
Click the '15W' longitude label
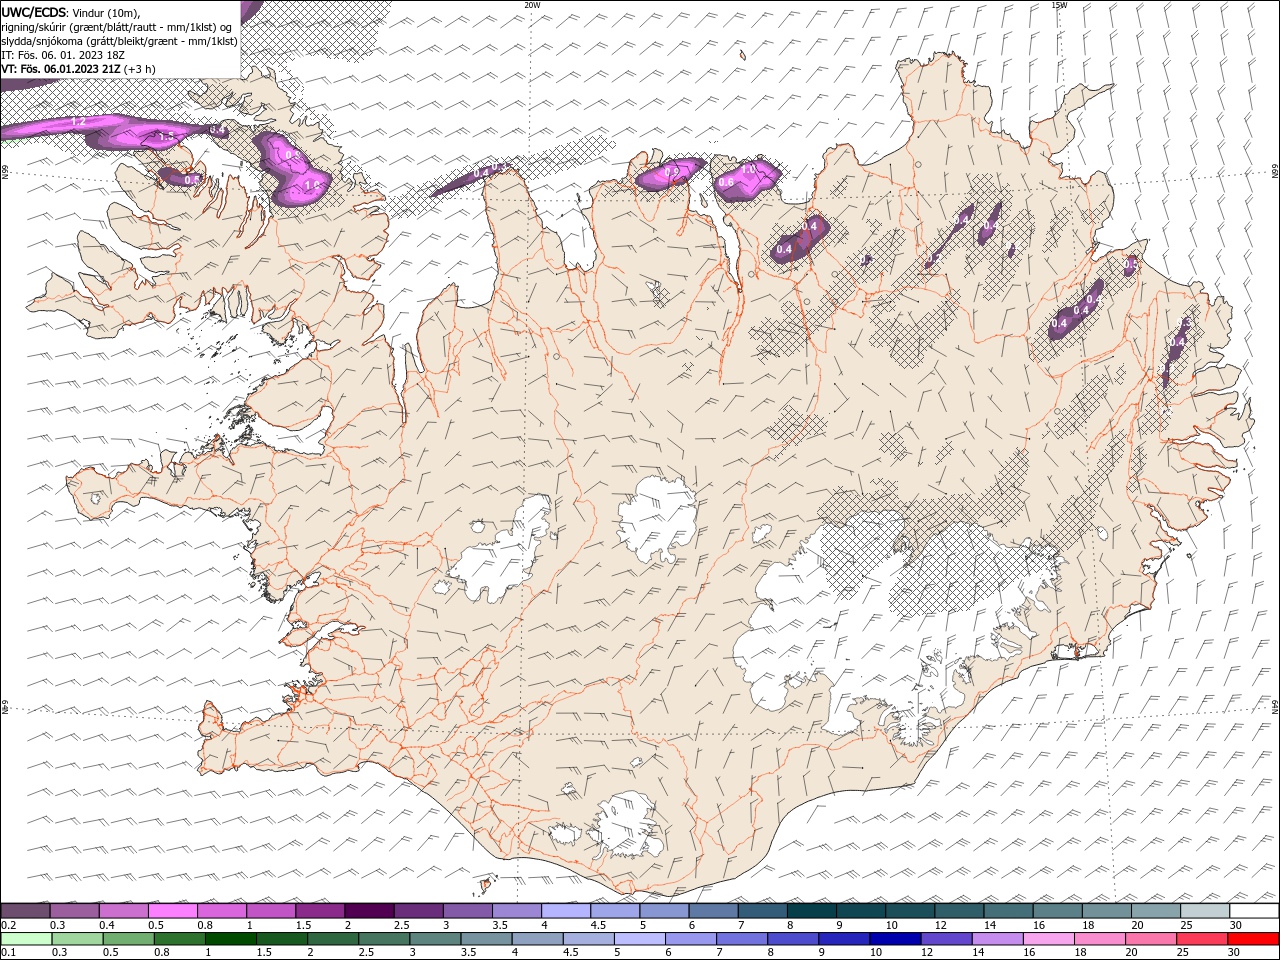[1059, 5]
